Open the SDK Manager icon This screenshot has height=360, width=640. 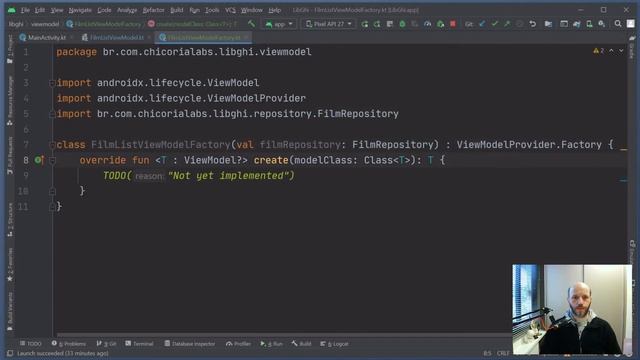click(x=602, y=24)
